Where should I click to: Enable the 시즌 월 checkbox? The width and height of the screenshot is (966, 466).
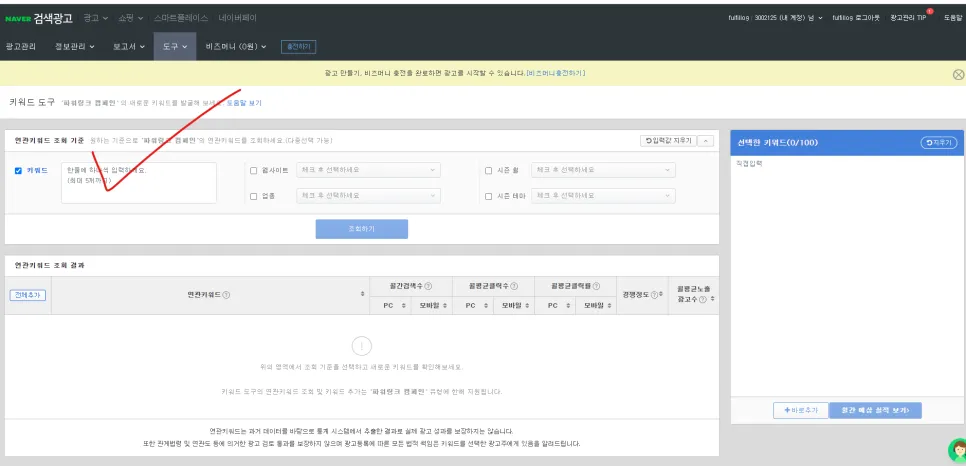click(489, 171)
